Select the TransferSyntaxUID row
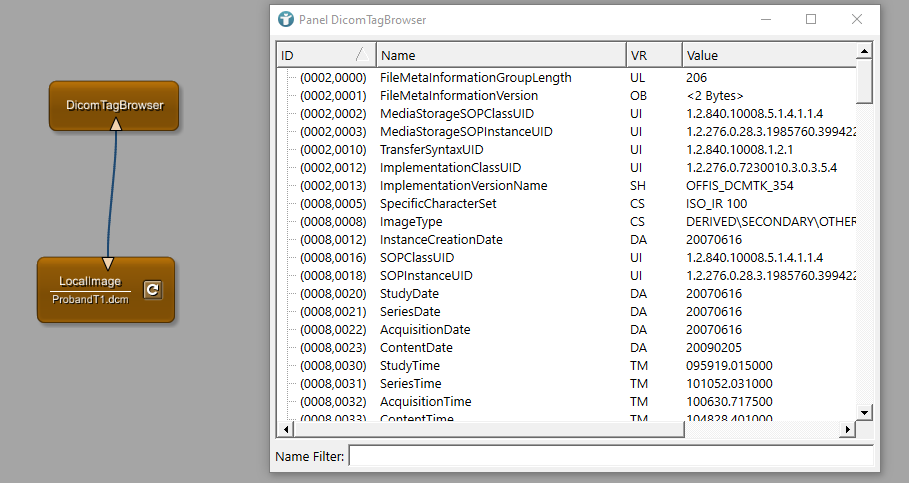This screenshot has width=909, height=483. click(431, 149)
